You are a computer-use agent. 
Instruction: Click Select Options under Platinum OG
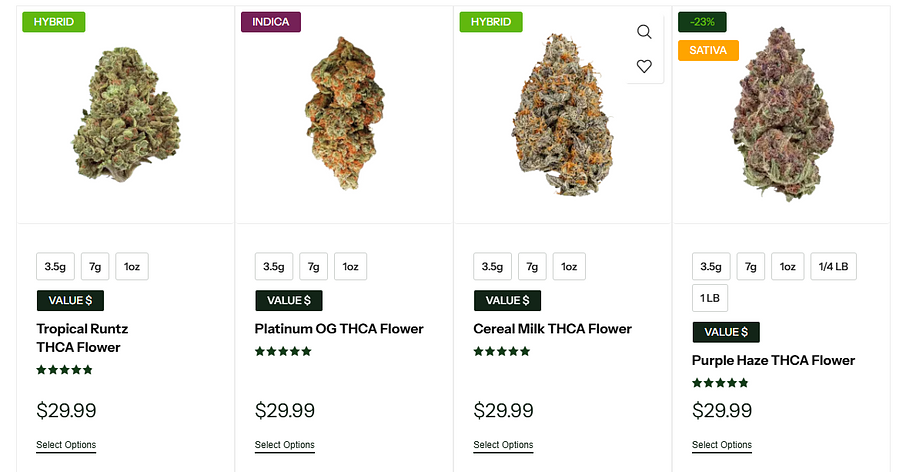[x=284, y=445]
